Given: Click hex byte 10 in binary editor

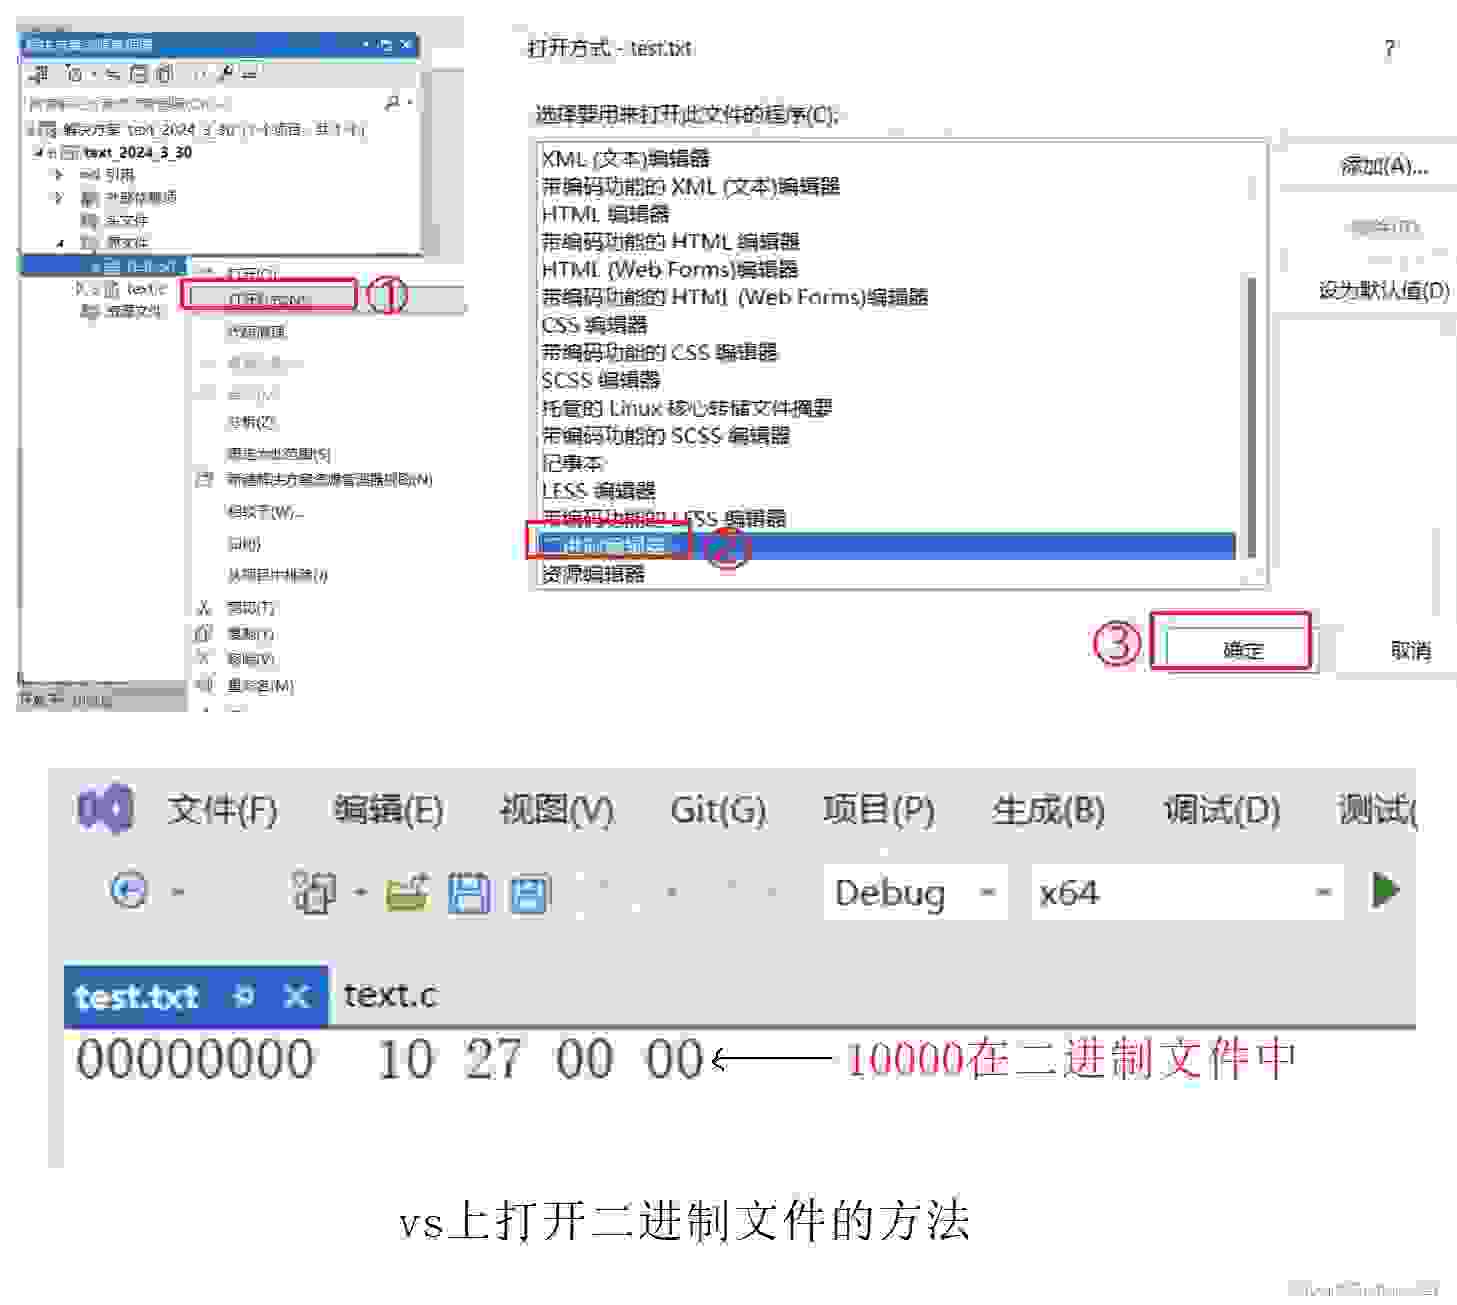Looking at the screenshot, I should 405,1059.
